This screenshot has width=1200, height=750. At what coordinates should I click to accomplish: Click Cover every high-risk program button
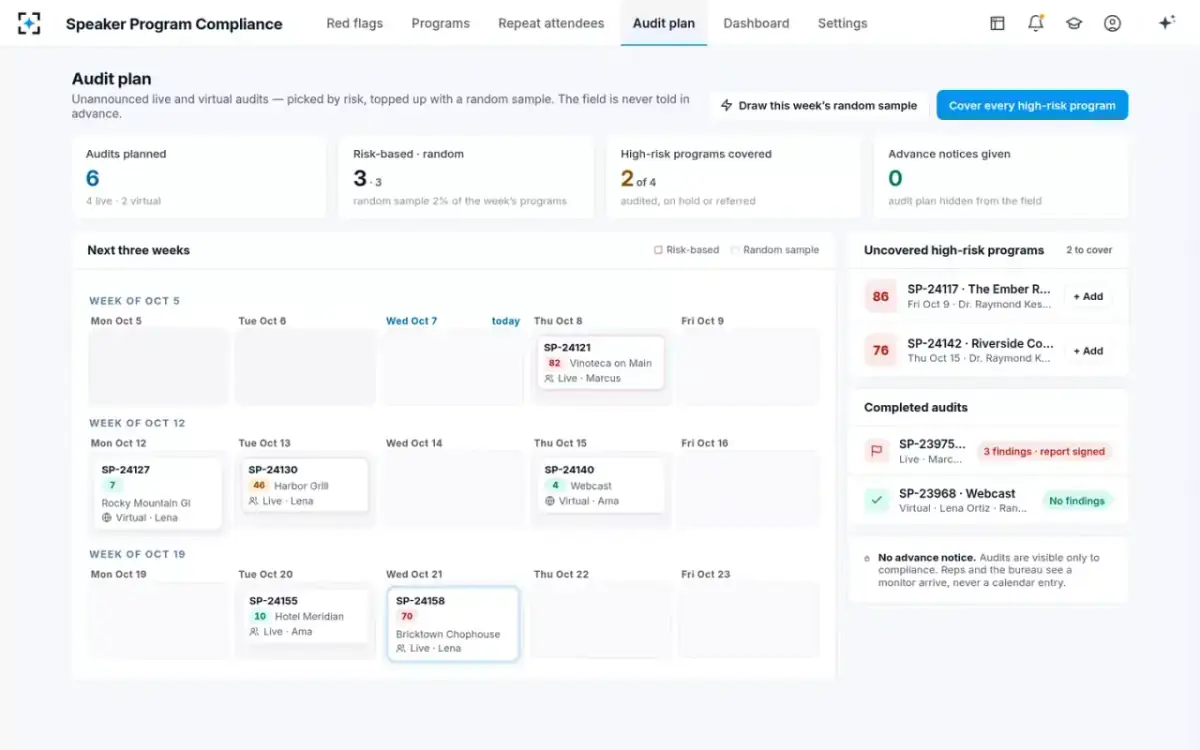pyautogui.click(x=1032, y=105)
